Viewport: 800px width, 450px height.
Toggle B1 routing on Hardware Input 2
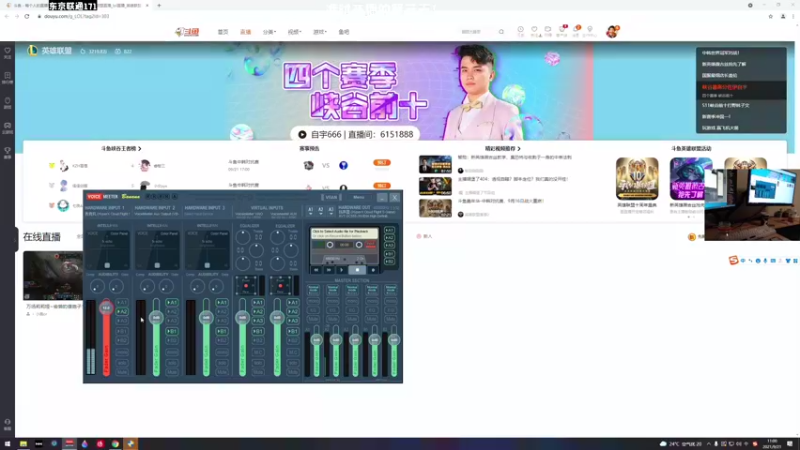(172, 331)
